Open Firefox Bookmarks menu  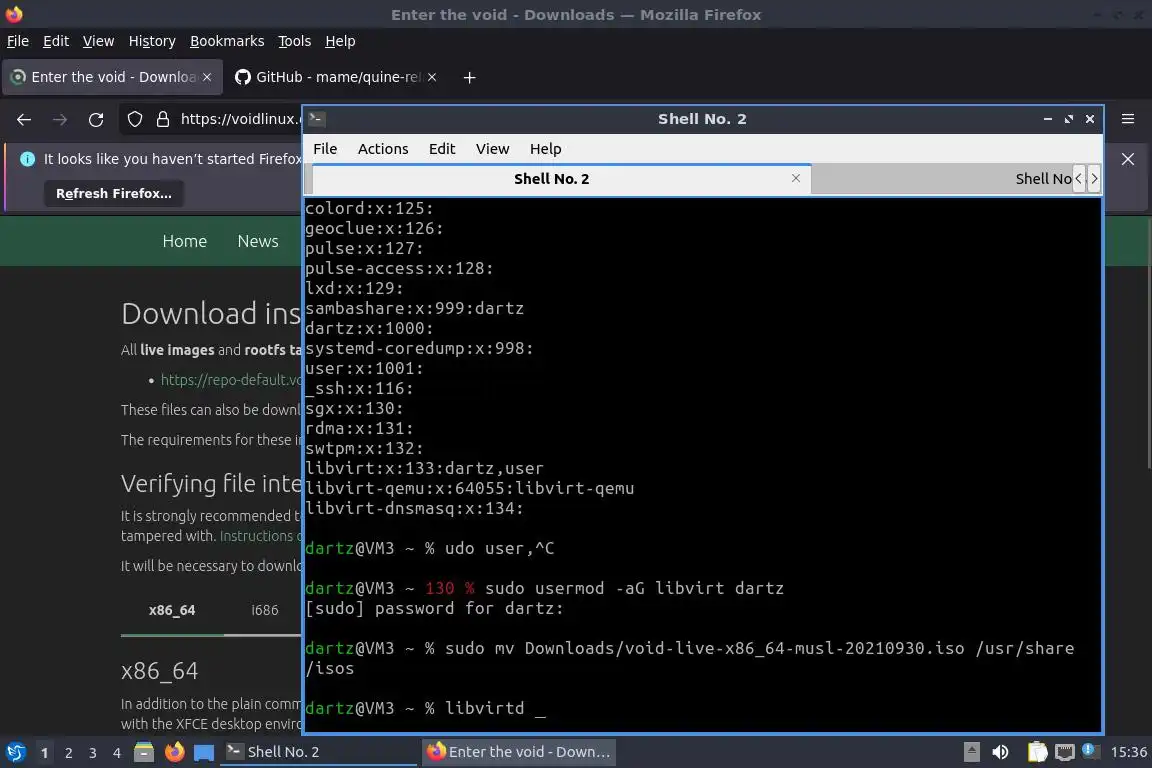coord(227,41)
